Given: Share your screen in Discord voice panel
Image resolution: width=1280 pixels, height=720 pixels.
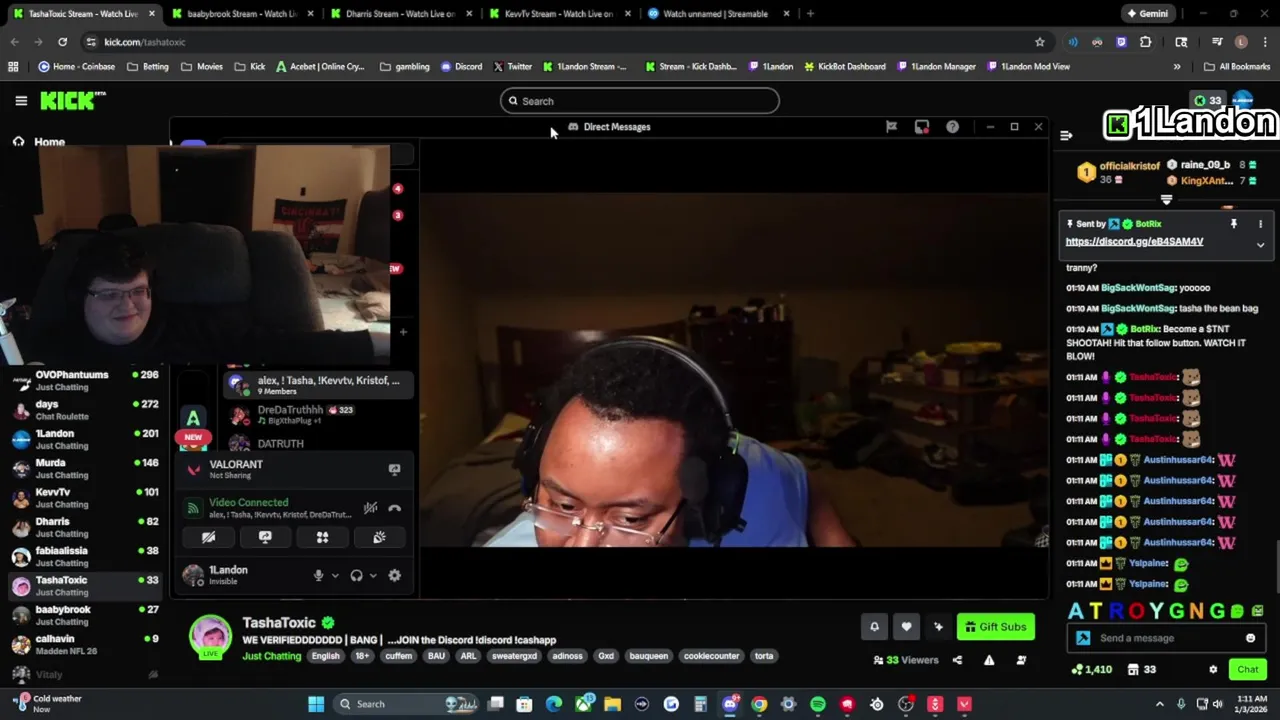Looking at the screenshot, I should (265, 537).
